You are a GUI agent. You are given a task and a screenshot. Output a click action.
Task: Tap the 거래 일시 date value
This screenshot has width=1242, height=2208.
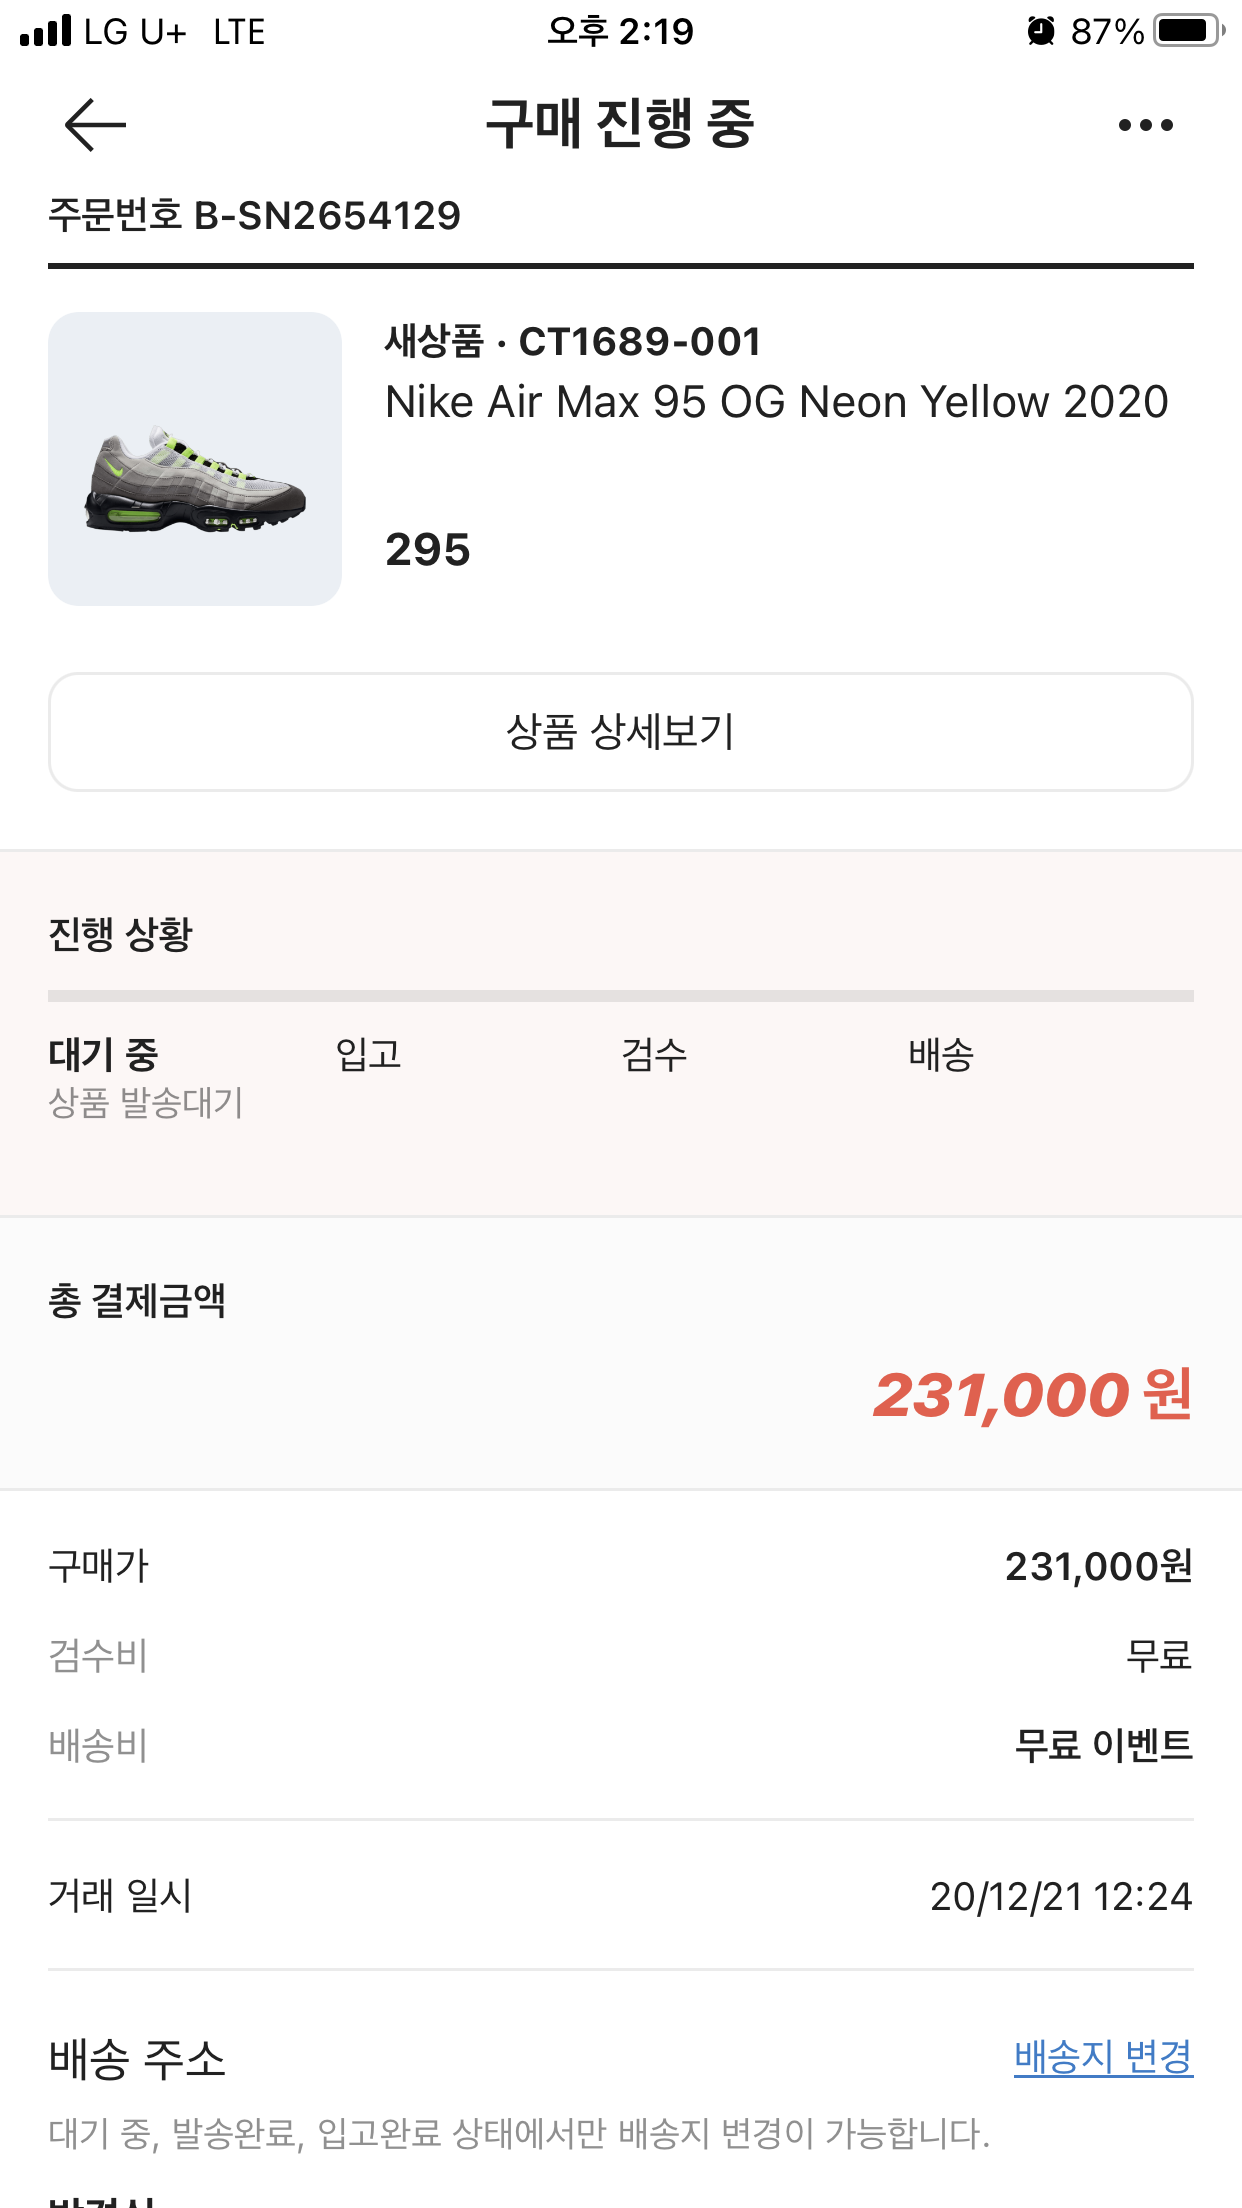point(1060,1896)
